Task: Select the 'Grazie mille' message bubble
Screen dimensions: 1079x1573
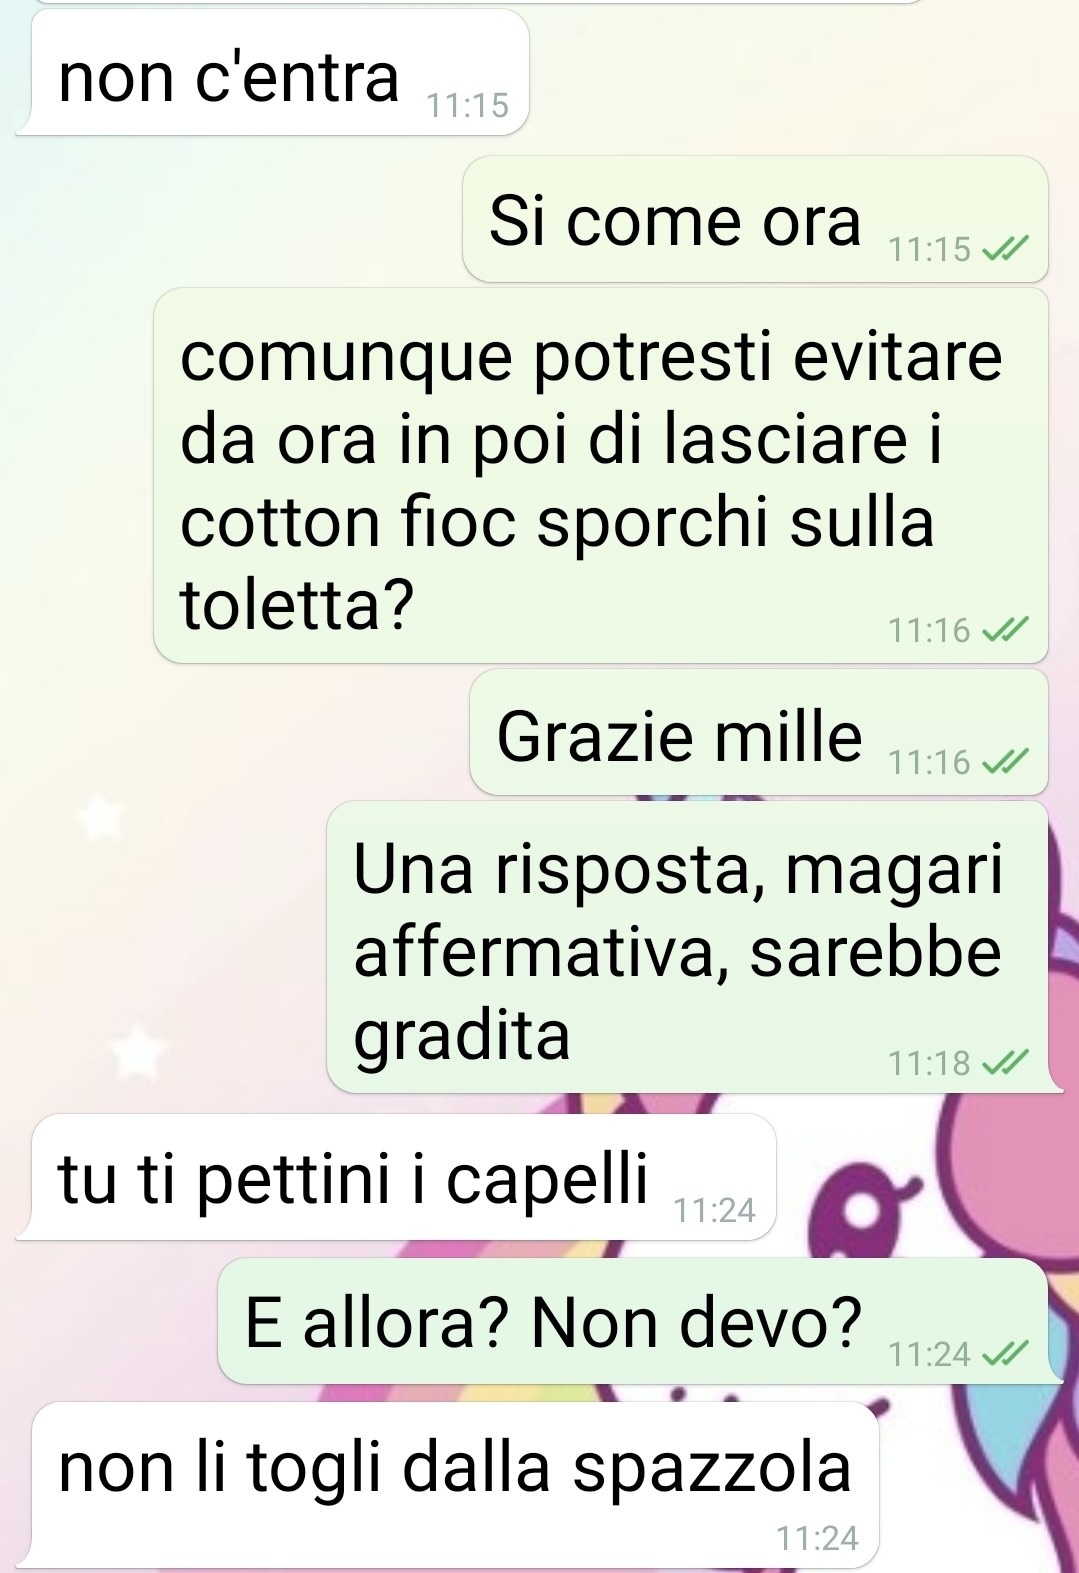Action: (759, 733)
